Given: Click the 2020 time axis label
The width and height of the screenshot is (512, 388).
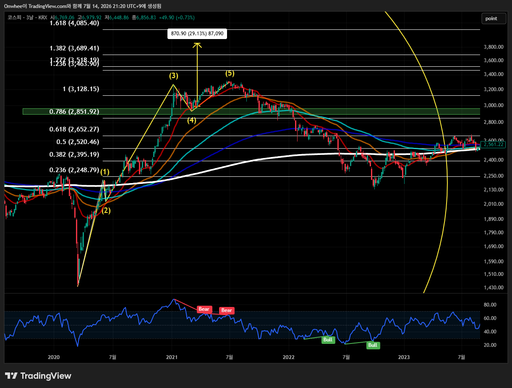Looking at the screenshot, I should coord(54,357).
